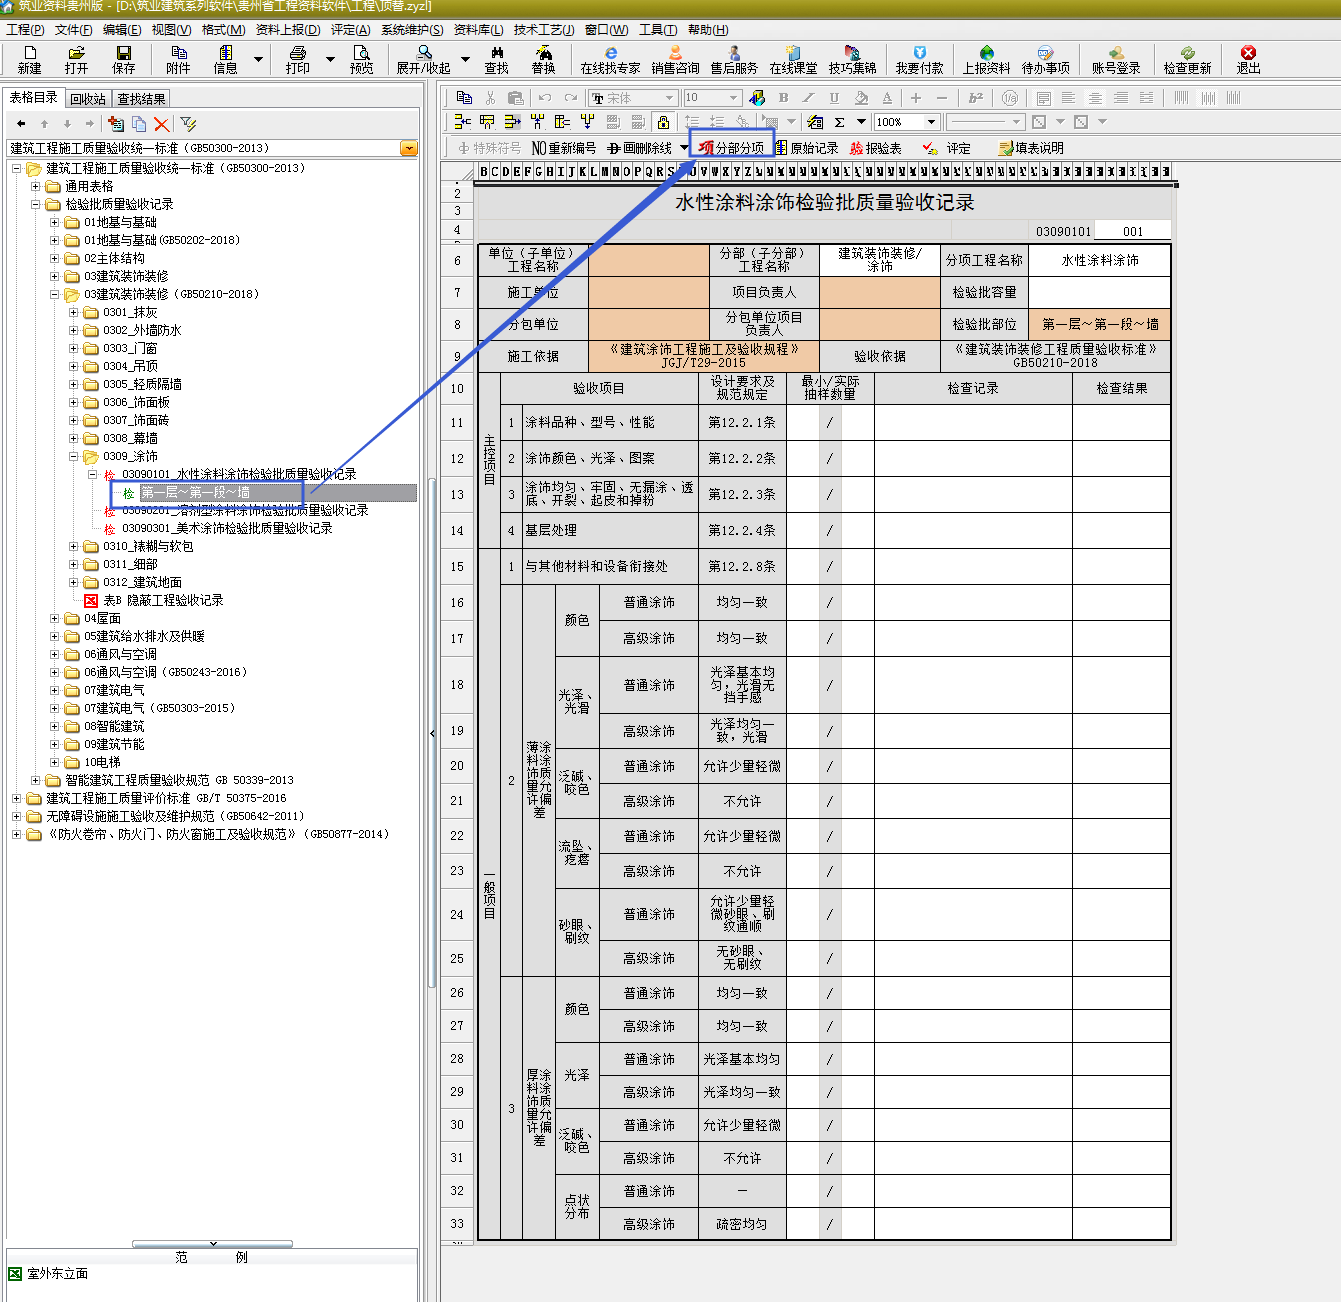Open 在线找专家 online expert icon

pos(610,59)
